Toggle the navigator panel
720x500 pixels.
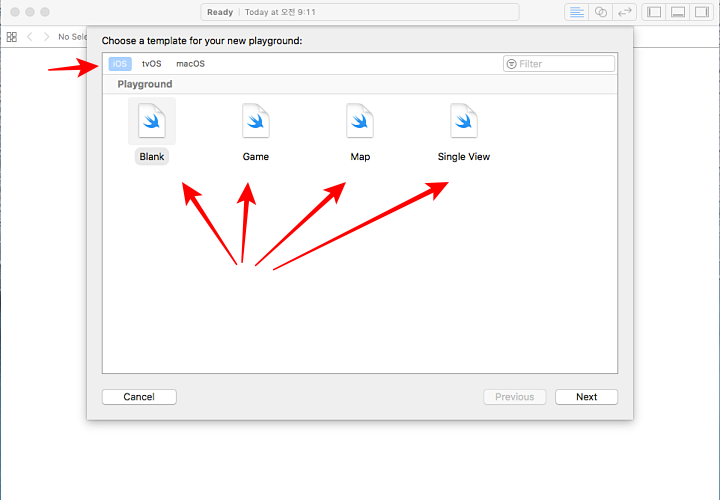654,12
